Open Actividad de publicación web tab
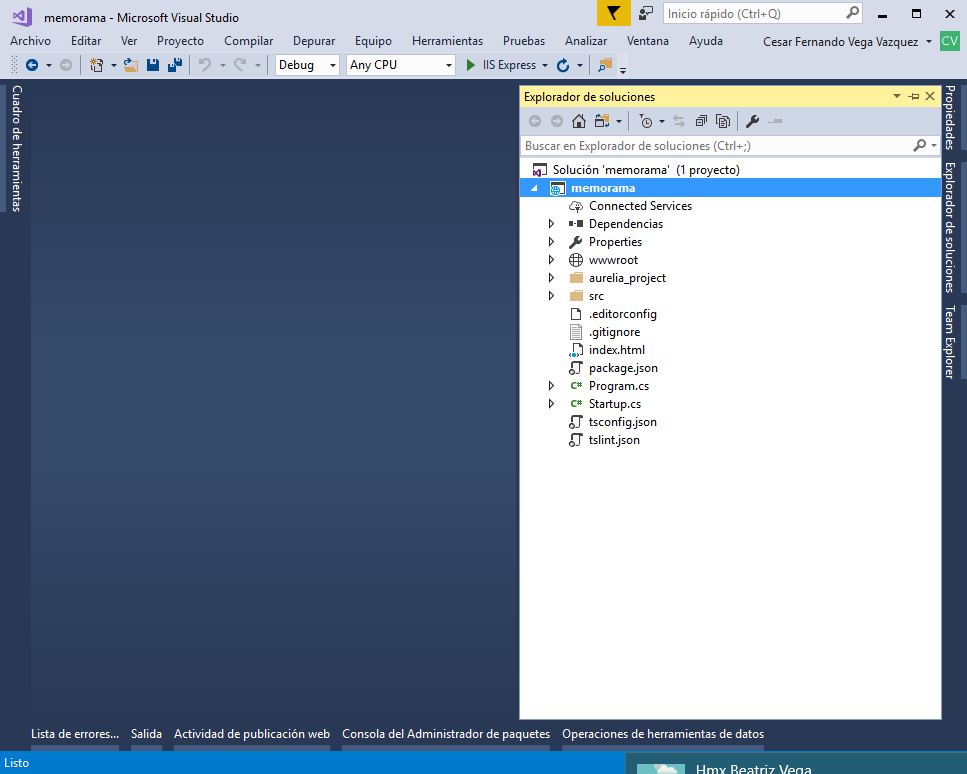967x774 pixels. pos(252,734)
